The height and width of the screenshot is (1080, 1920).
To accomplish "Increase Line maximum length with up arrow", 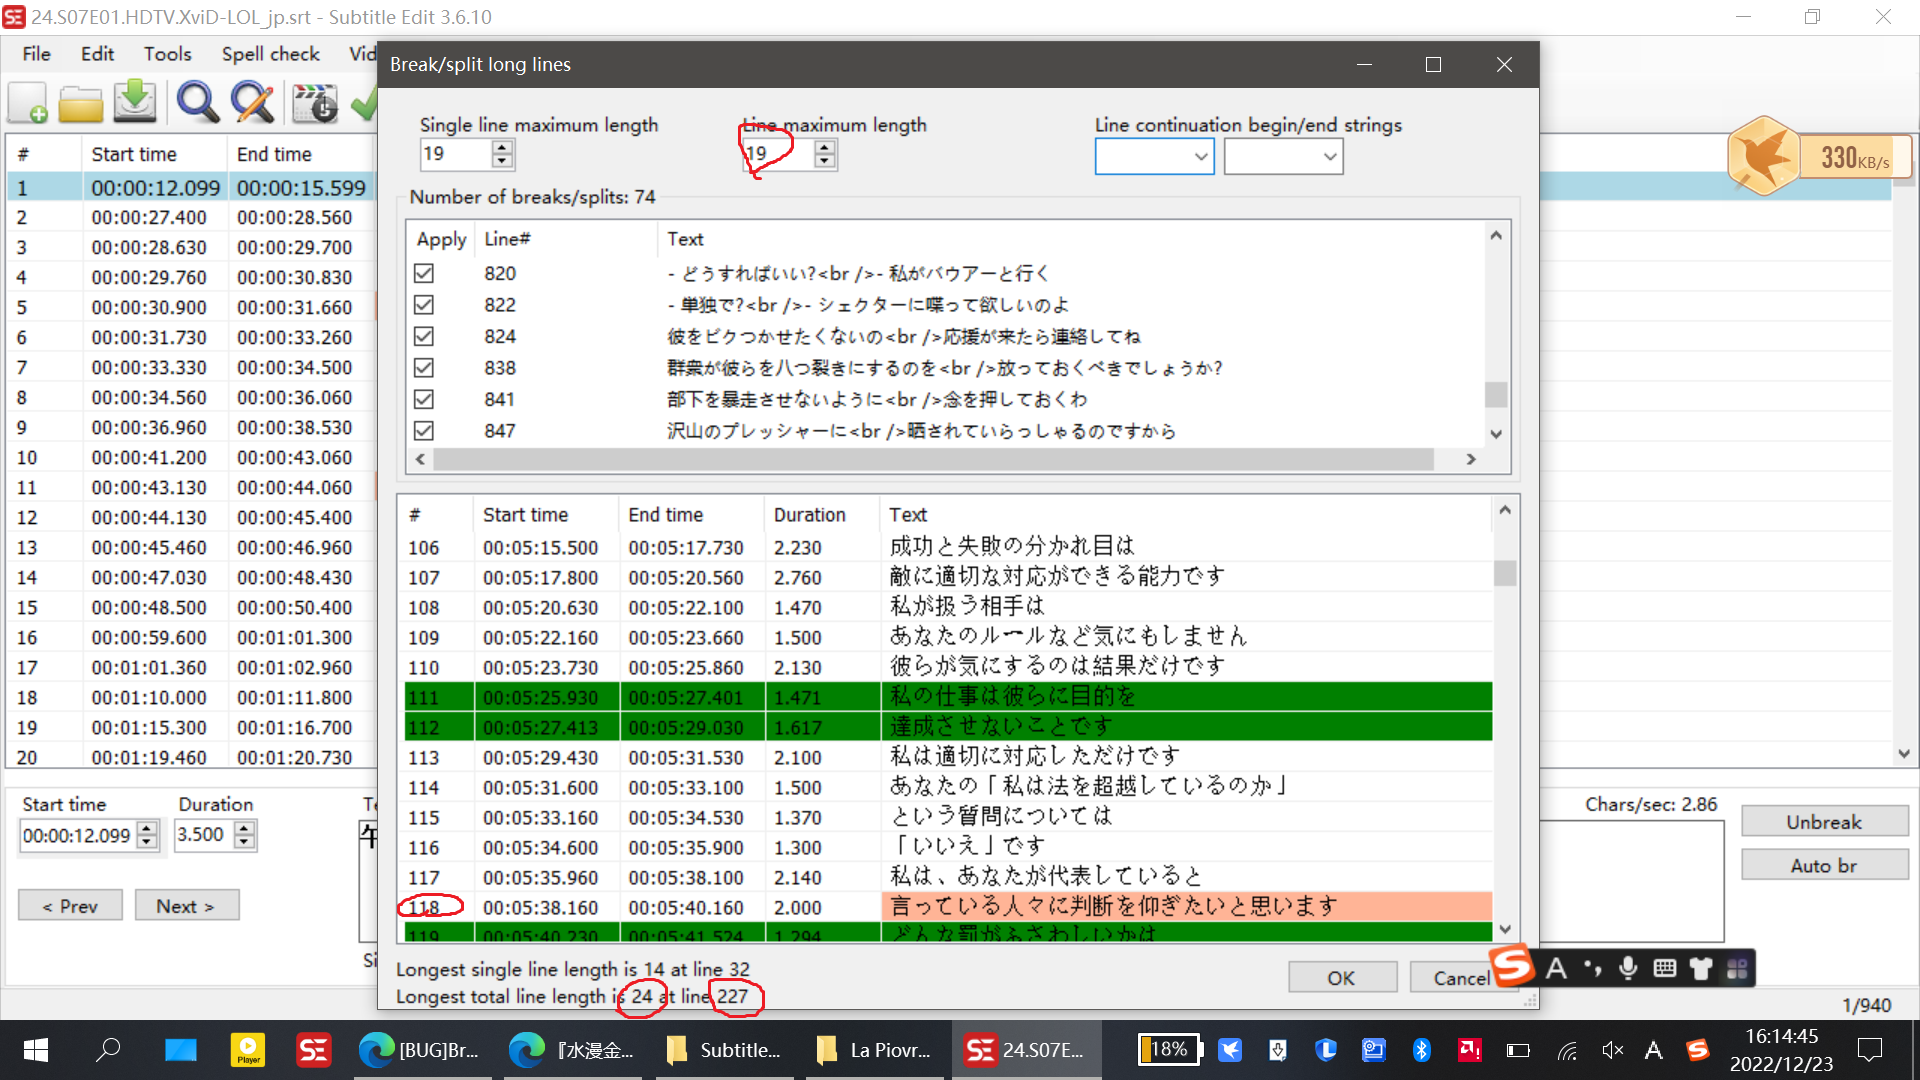I will coord(824,148).
